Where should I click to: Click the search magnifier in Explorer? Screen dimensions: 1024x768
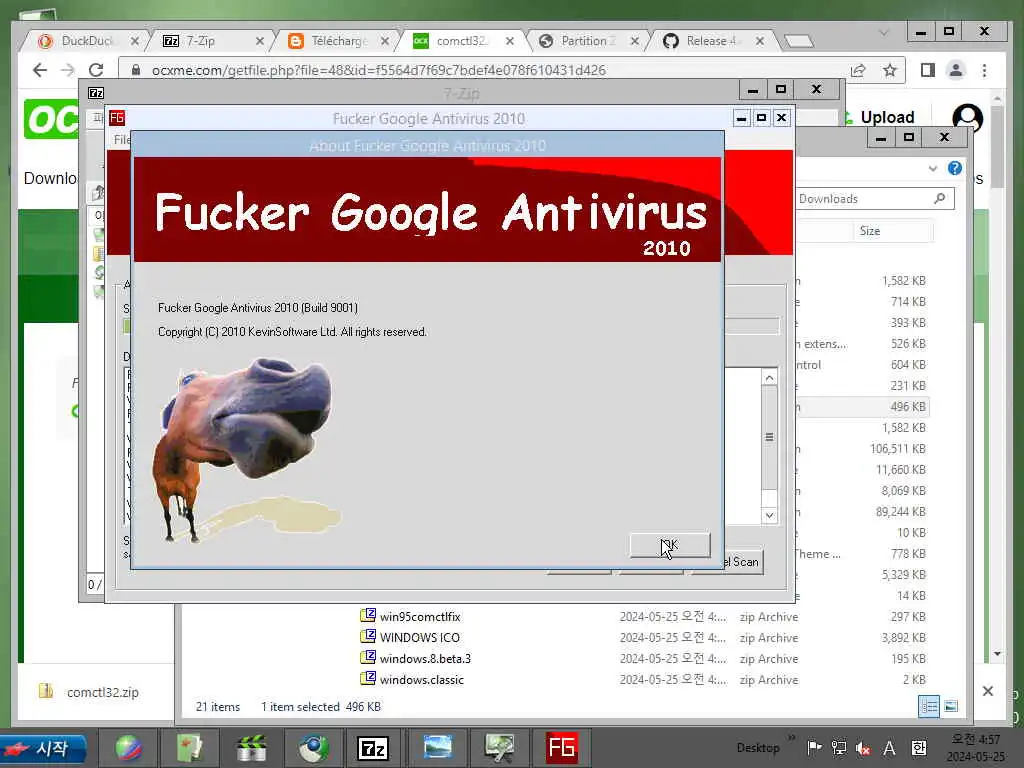click(940, 199)
